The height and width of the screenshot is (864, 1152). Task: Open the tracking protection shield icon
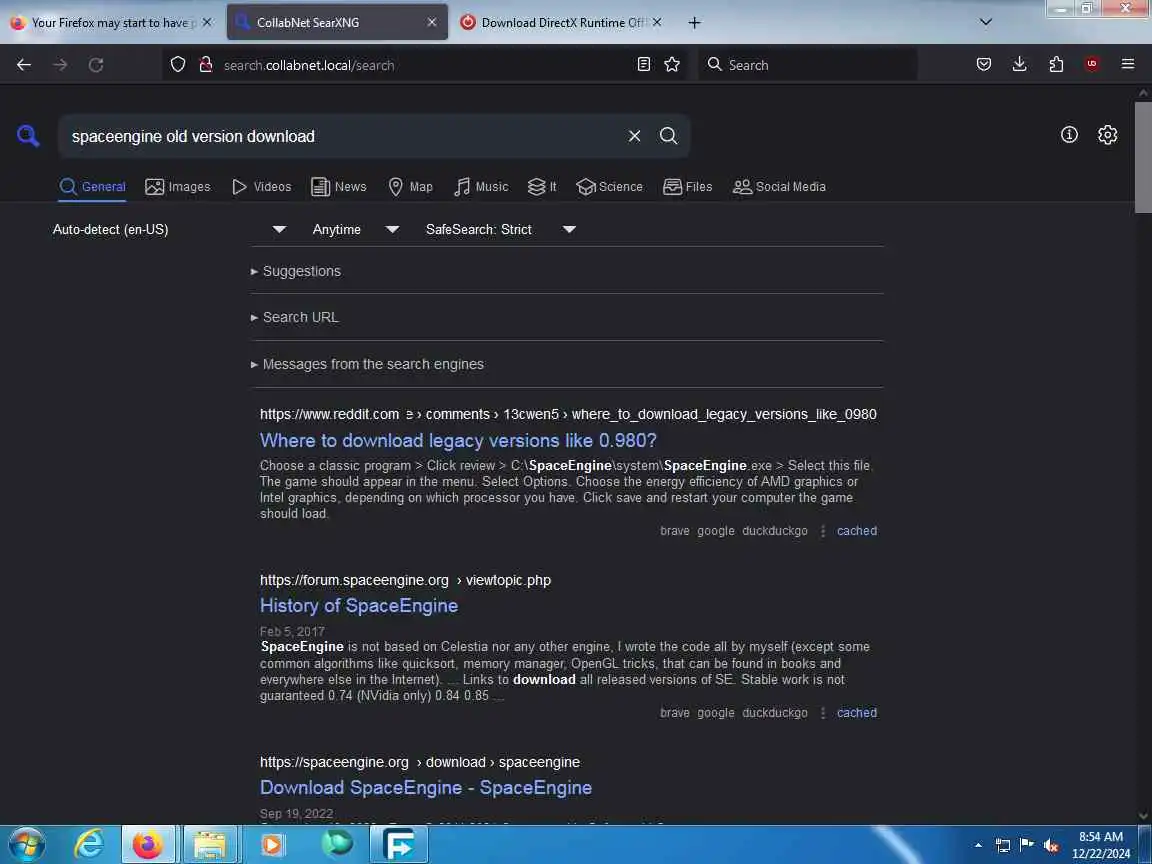[x=178, y=65]
